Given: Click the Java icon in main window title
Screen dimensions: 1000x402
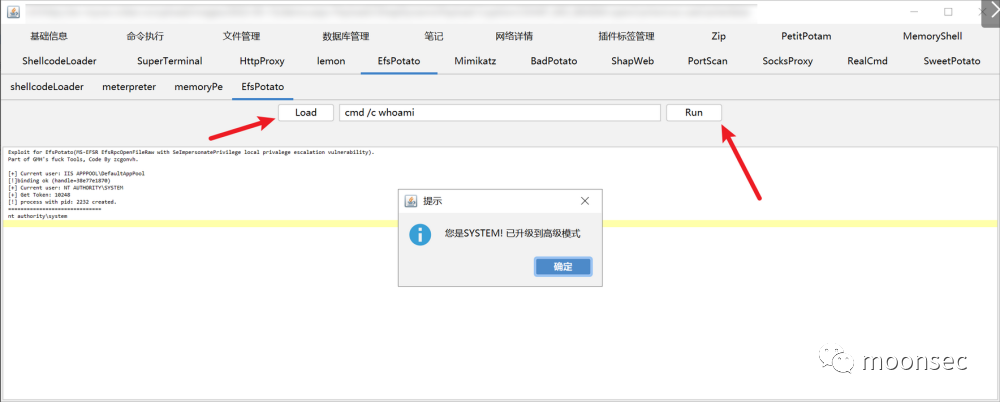Looking at the screenshot, I should coord(13,11).
